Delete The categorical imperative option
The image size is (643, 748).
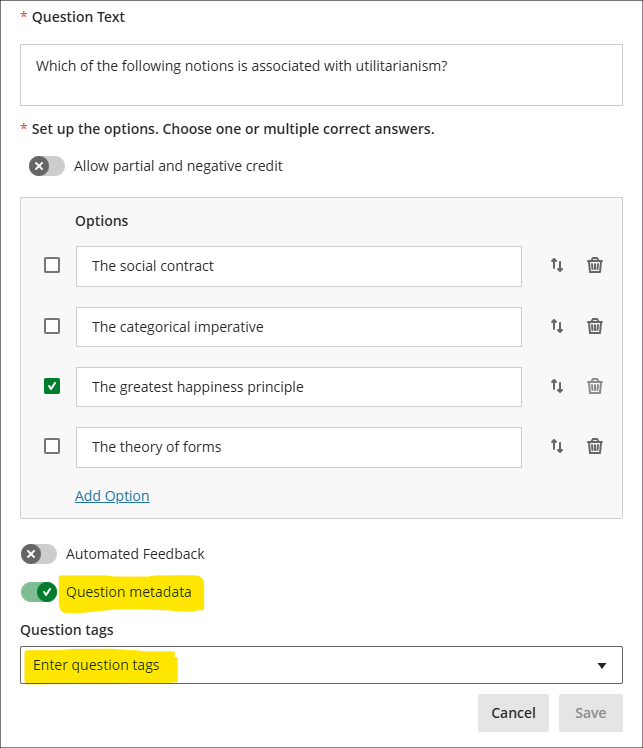[x=595, y=326]
